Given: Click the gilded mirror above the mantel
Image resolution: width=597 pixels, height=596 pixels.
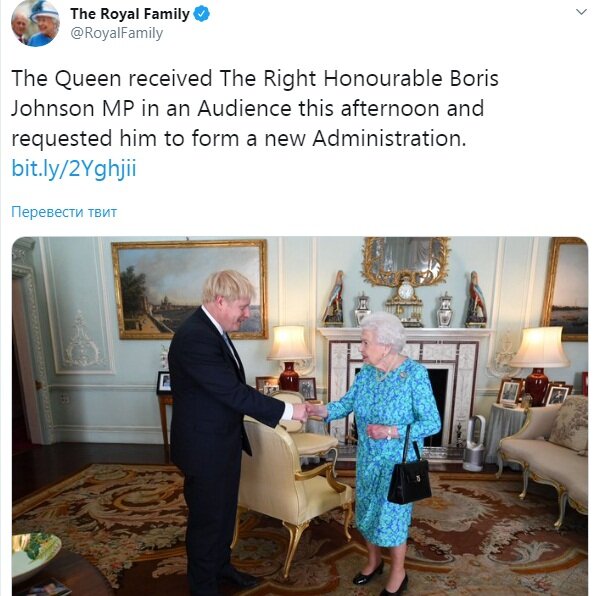Looking at the screenshot, I should click(406, 261).
